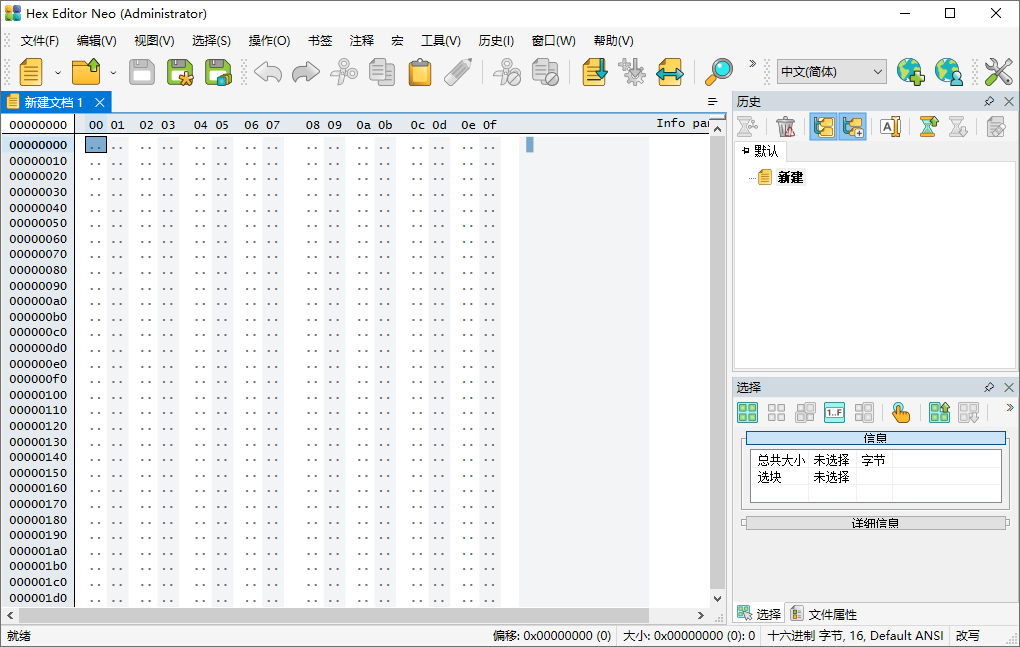Toggle 改写 overwrite mode in status bar
This screenshot has height=647, width=1020.
tap(970, 635)
